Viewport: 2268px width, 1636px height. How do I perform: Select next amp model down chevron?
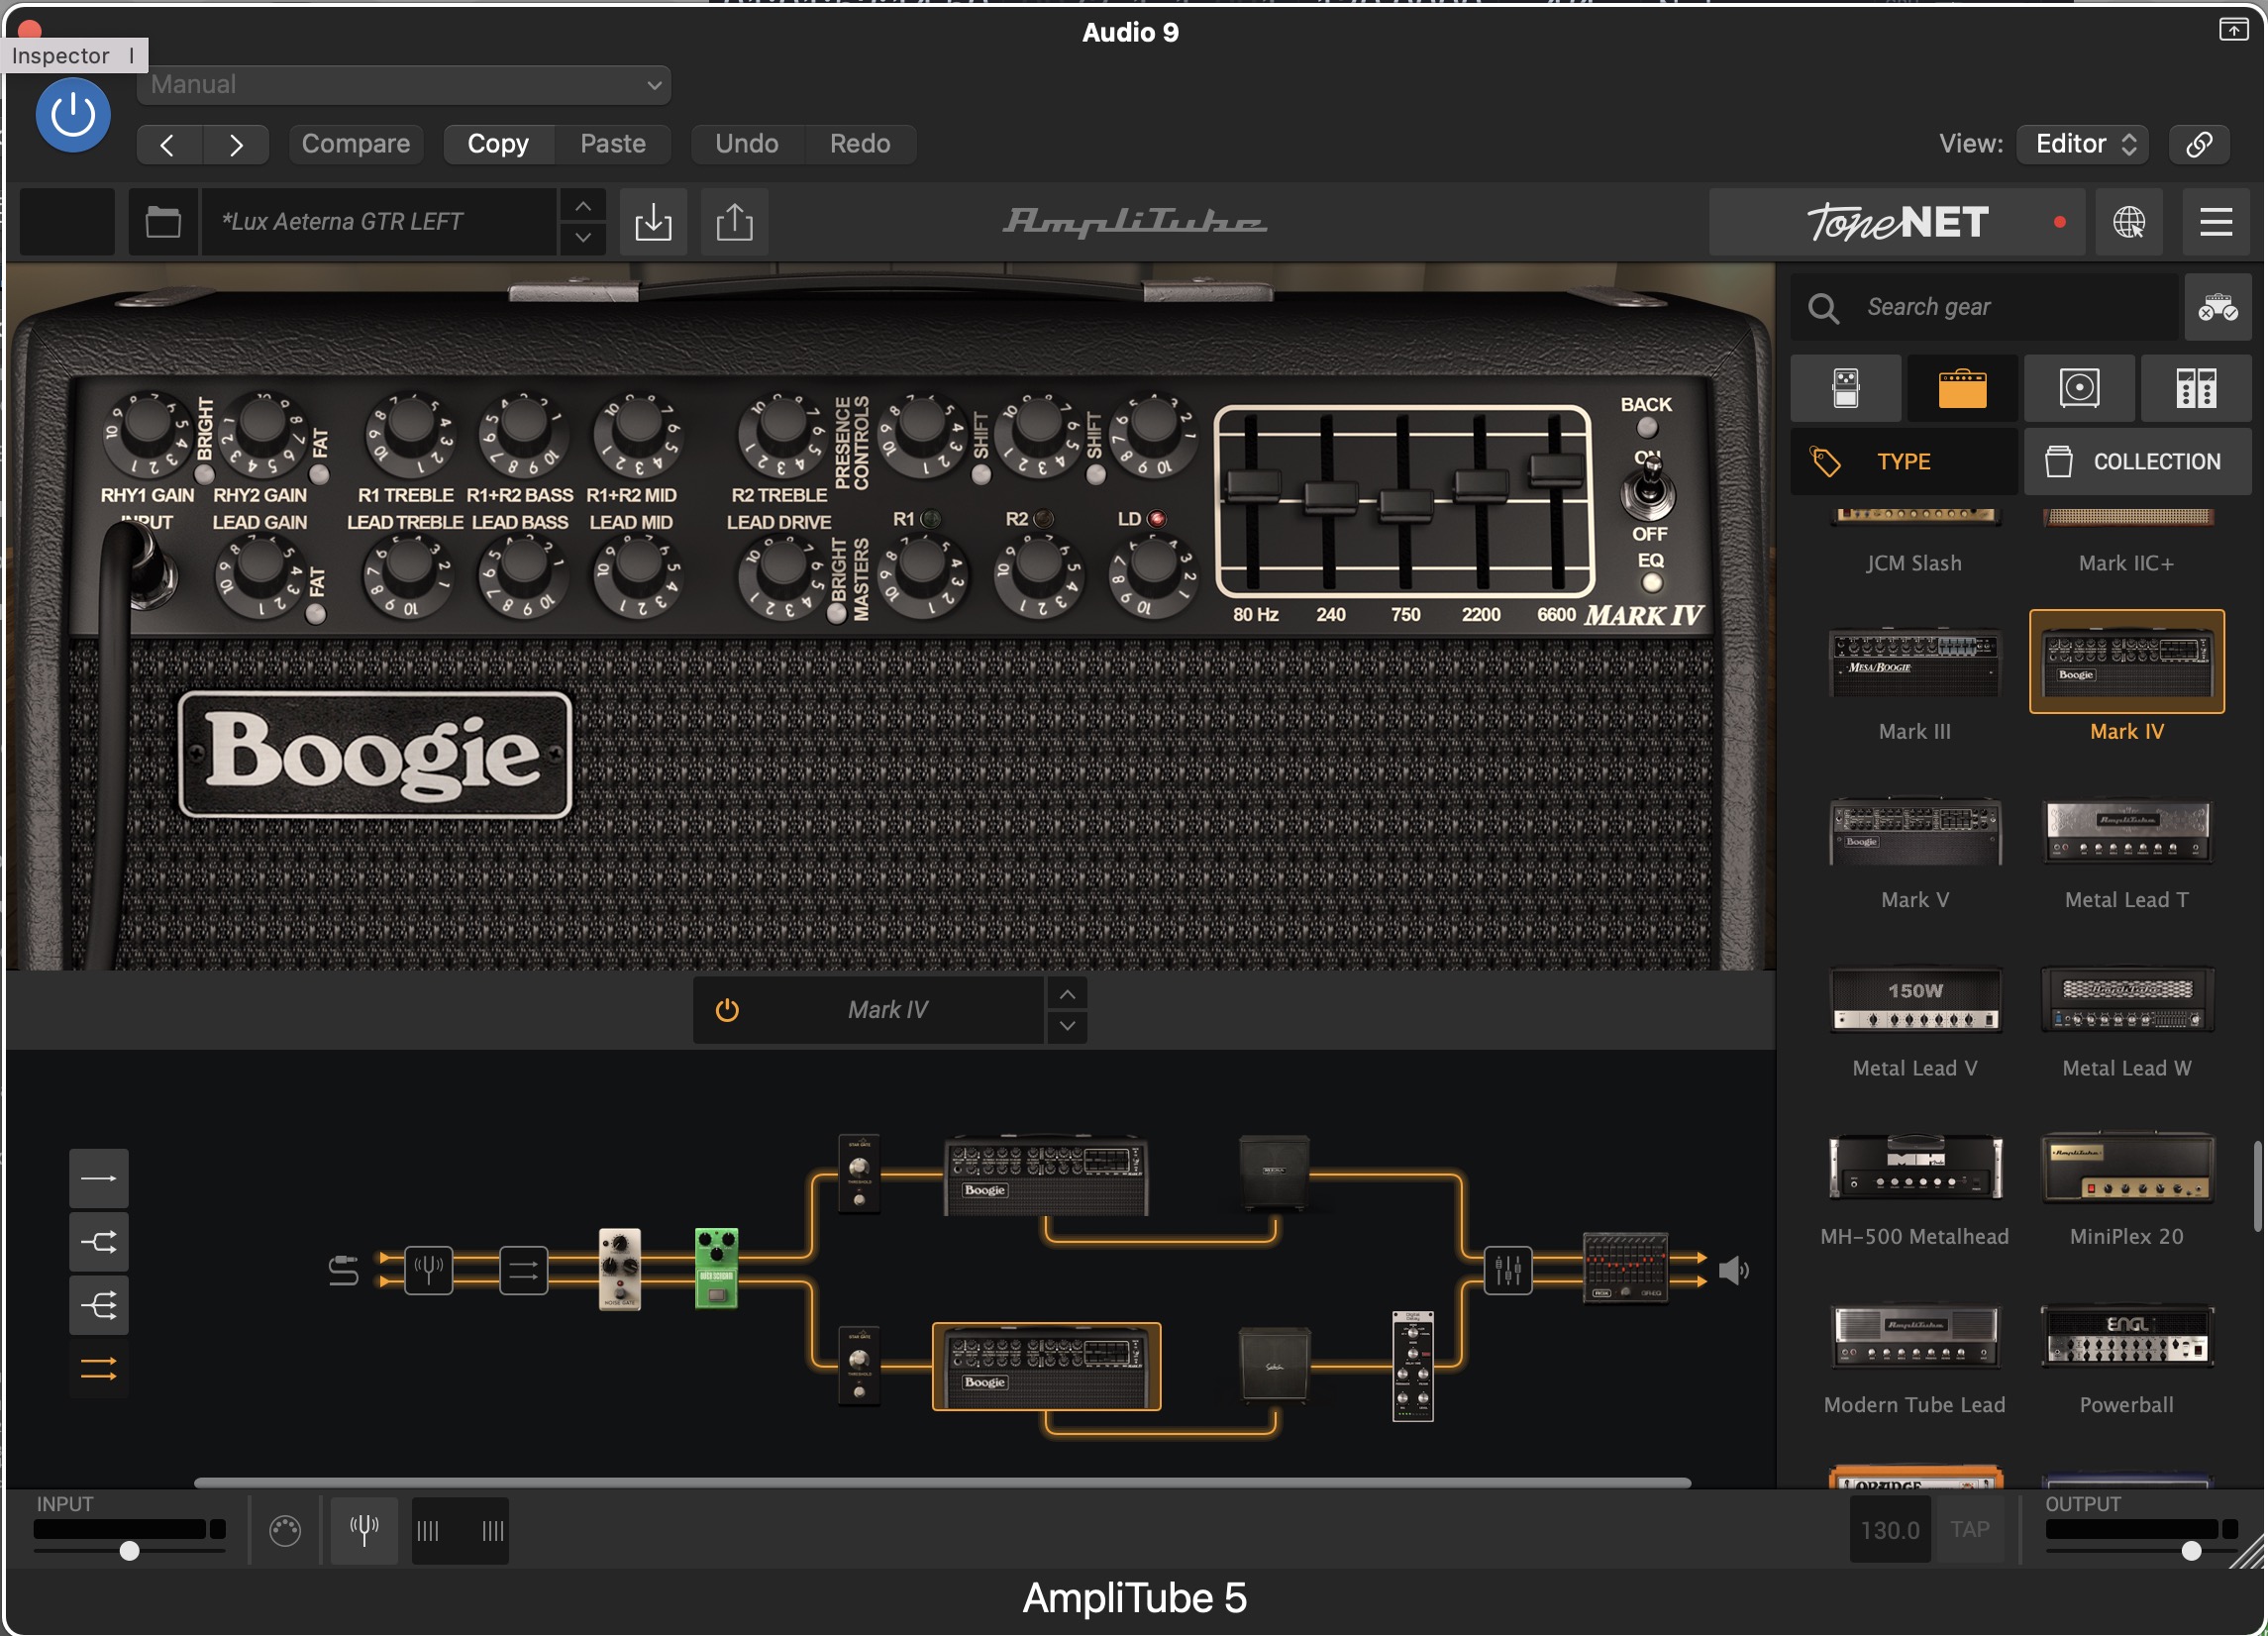pos(1067,1025)
